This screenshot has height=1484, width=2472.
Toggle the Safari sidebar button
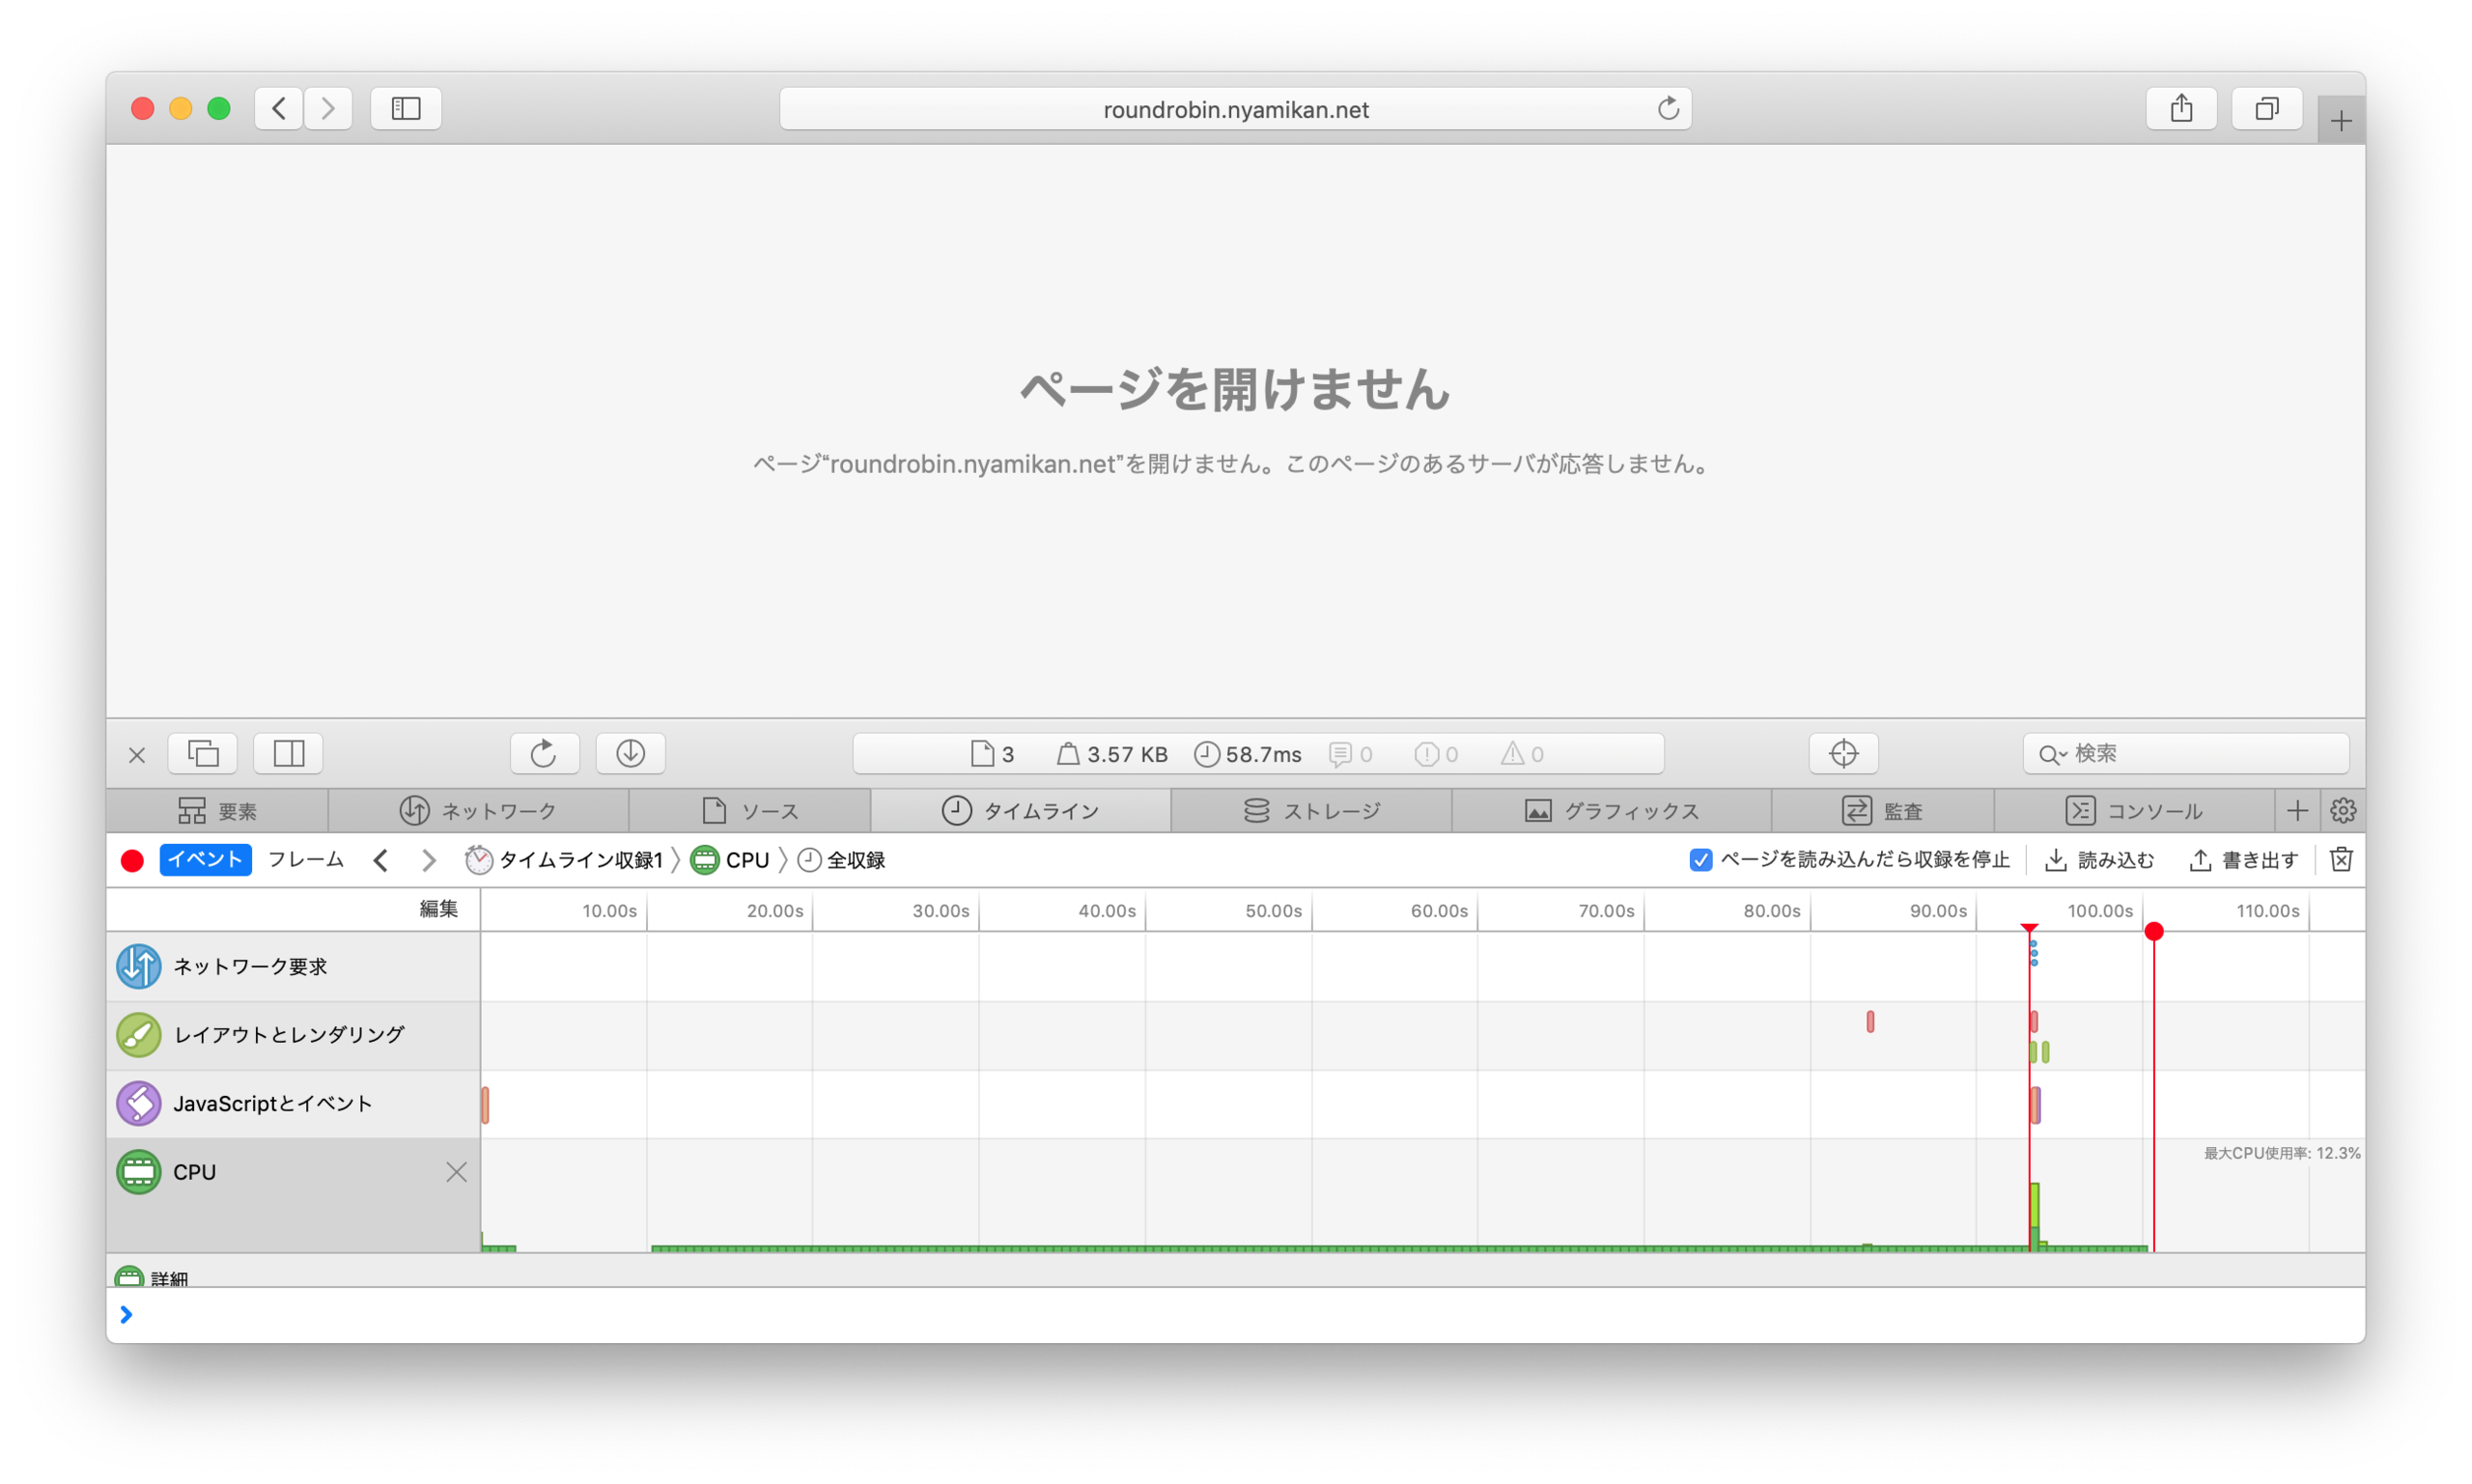point(406,108)
